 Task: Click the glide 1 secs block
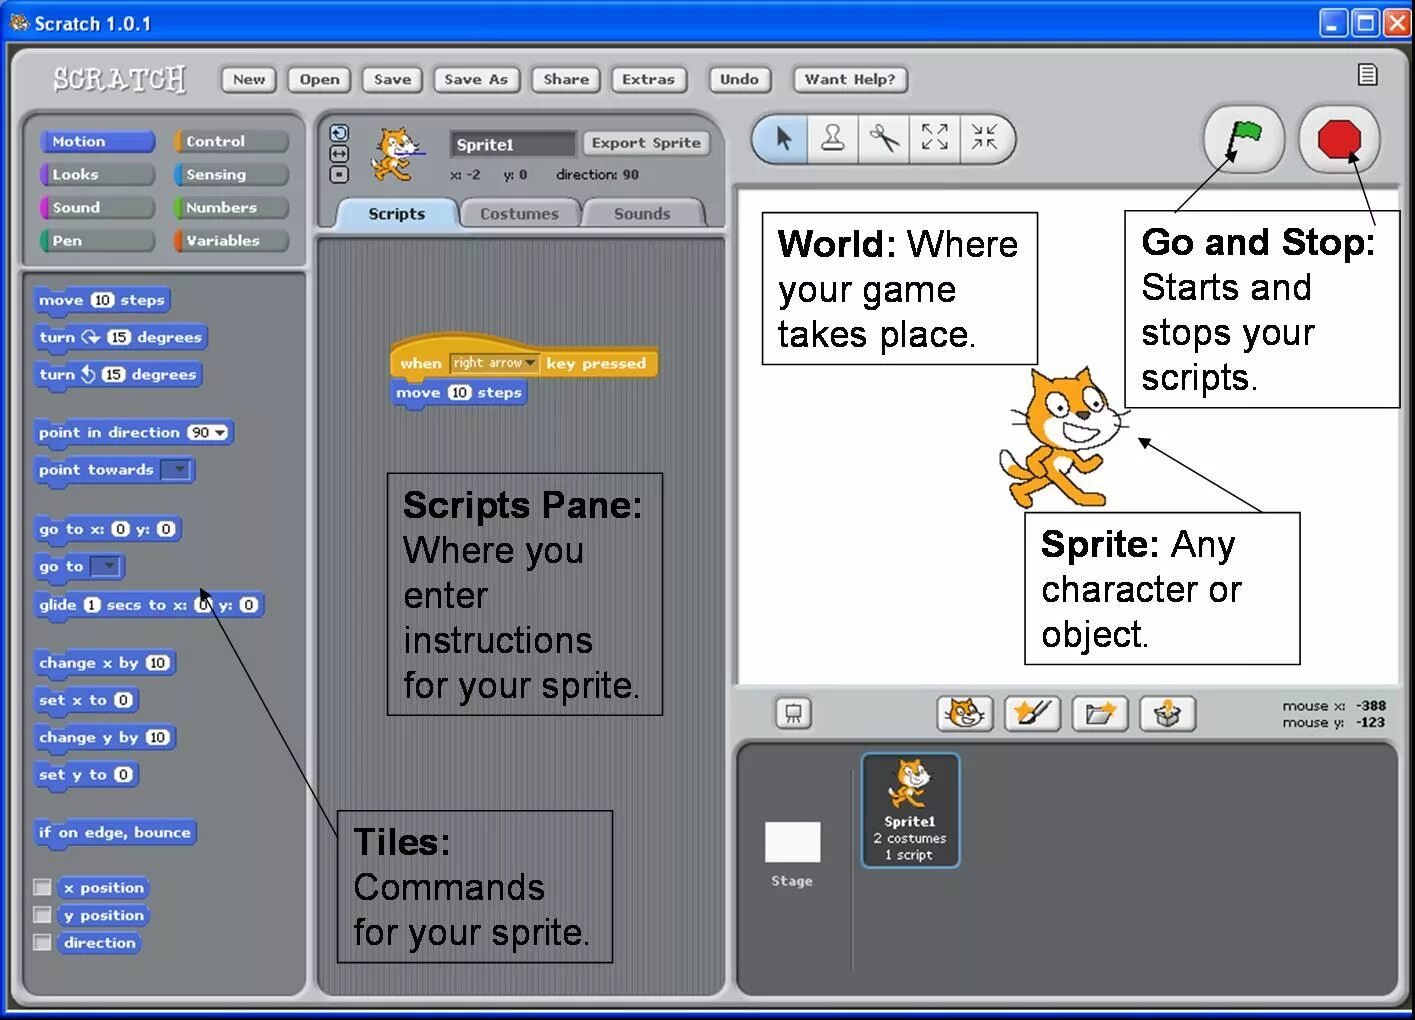[149, 605]
